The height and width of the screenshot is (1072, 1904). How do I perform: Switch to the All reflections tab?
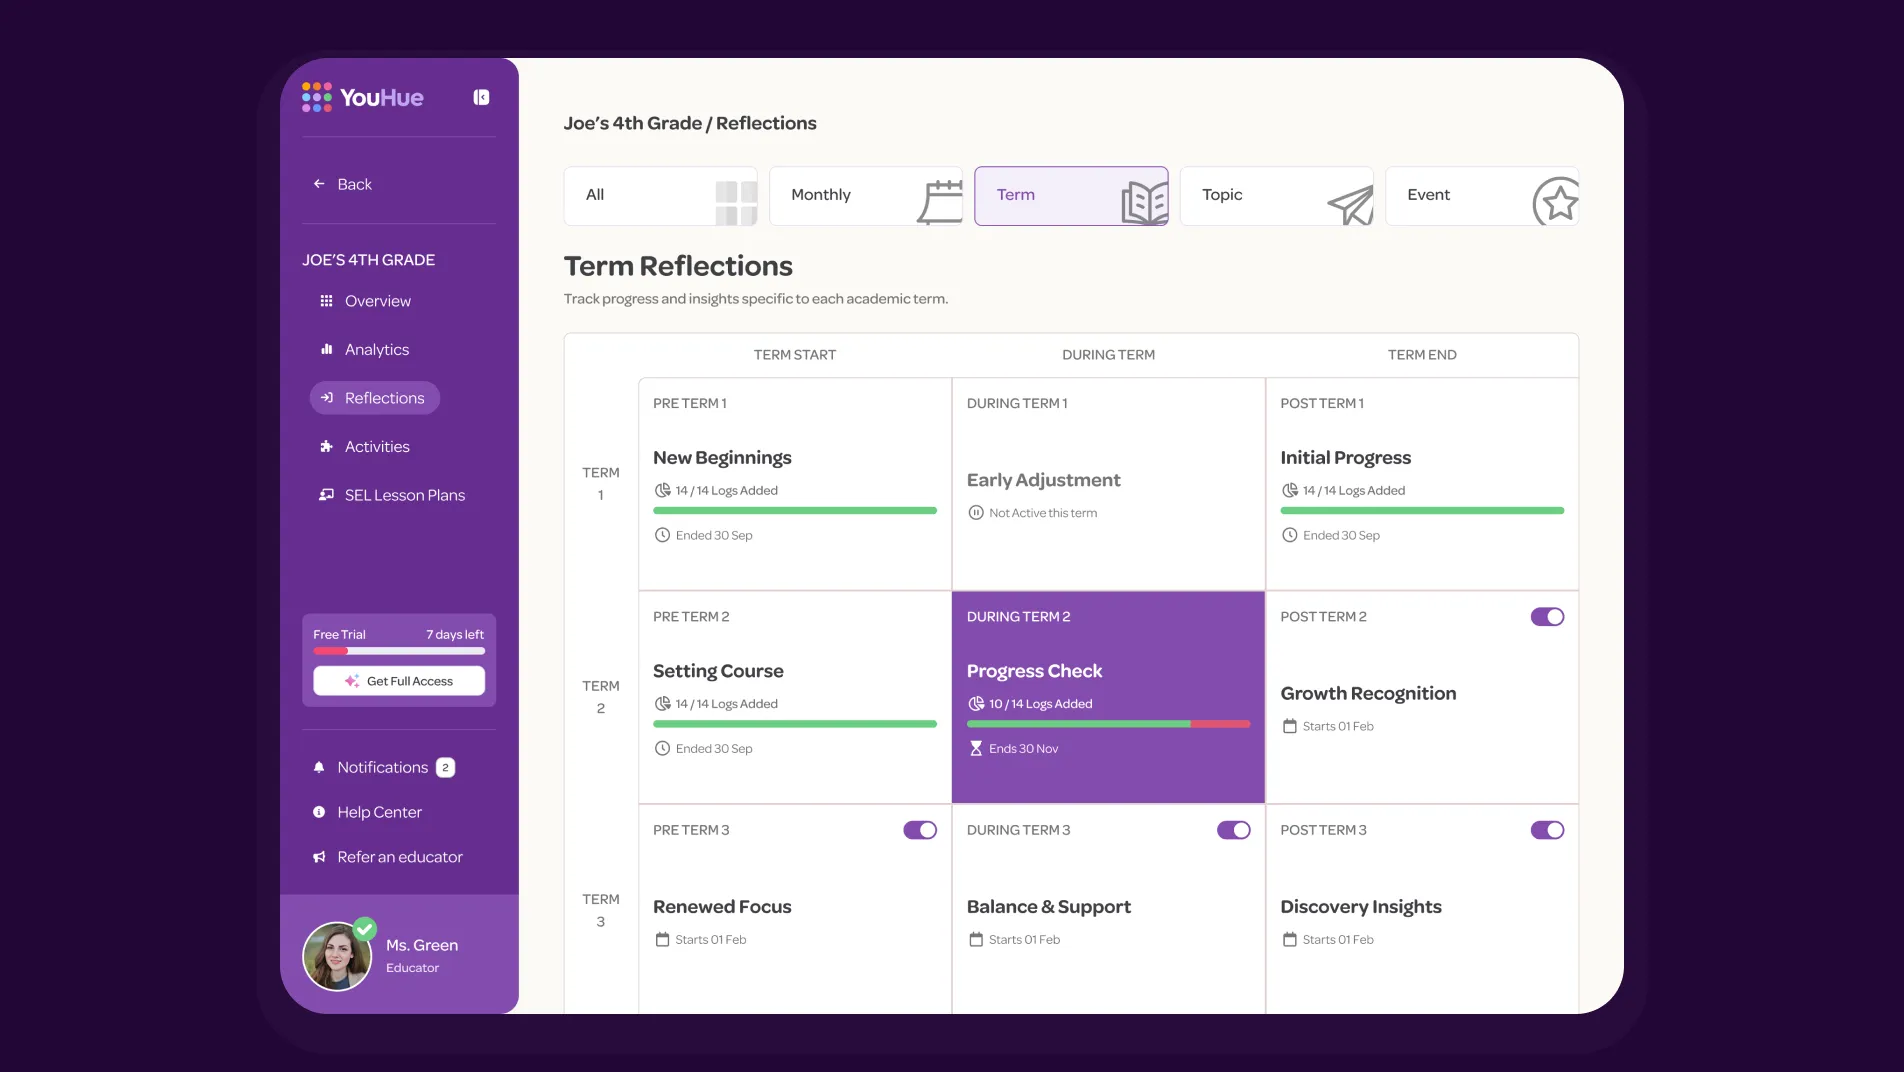660,195
